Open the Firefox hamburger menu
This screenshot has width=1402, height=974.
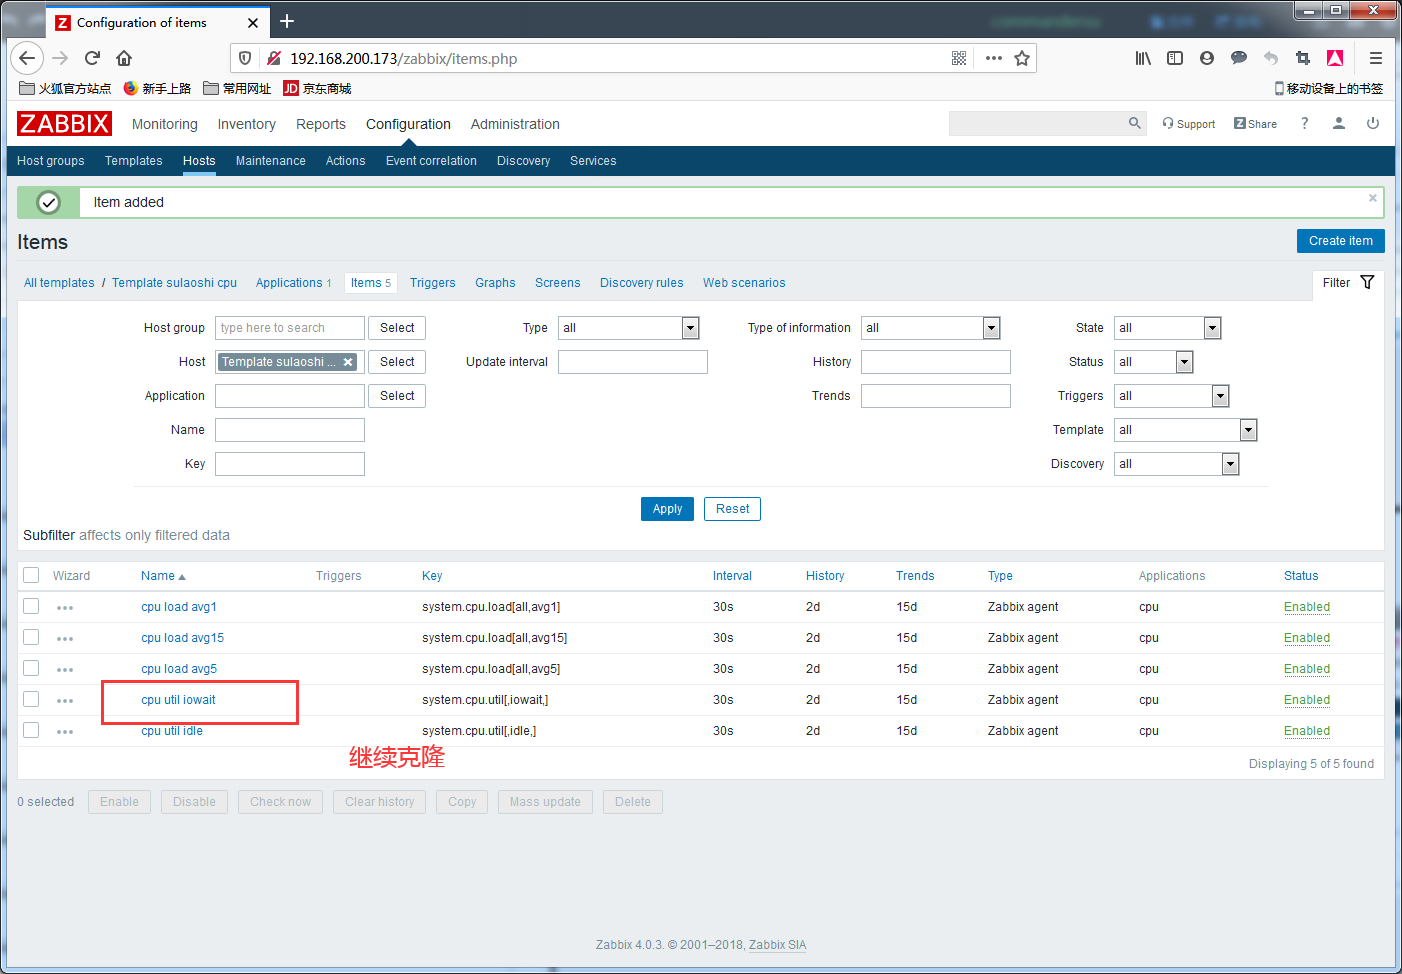[1376, 58]
